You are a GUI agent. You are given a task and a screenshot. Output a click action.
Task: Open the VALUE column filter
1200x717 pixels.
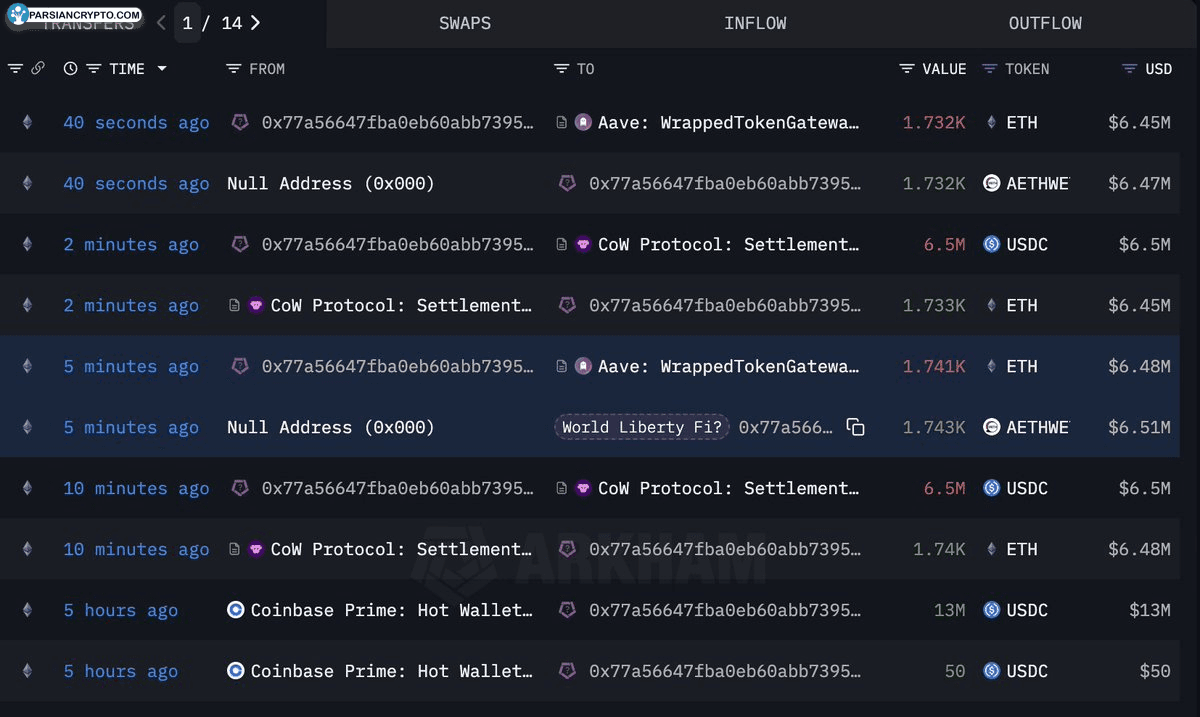[x=907, y=68]
